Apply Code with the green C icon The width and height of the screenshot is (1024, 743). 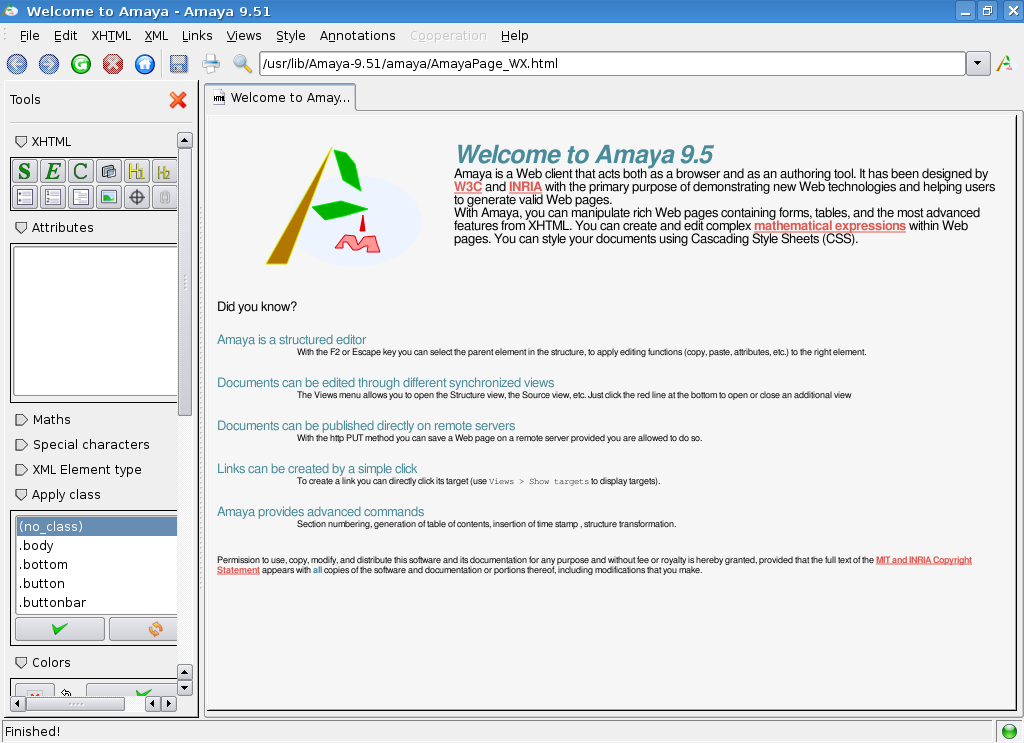(x=80, y=171)
